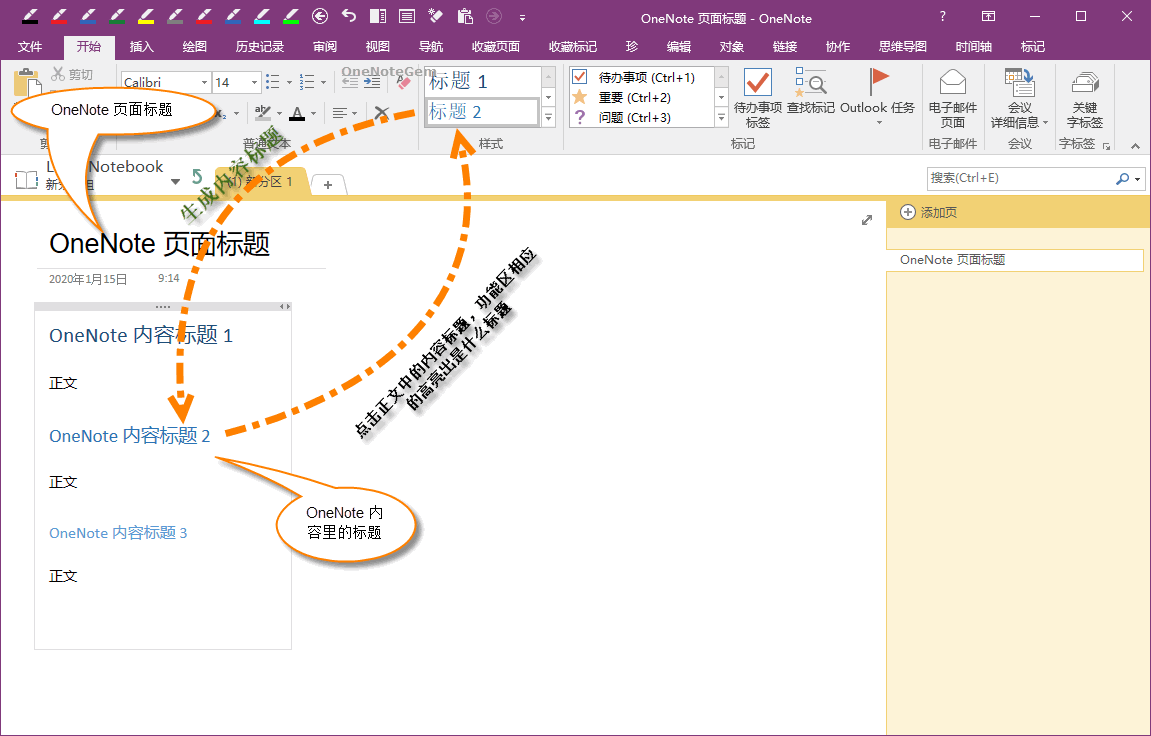The height and width of the screenshot is (736, 1151).
Task: Apply the 标题 1 heading style
Action: [x=482, y=81]
